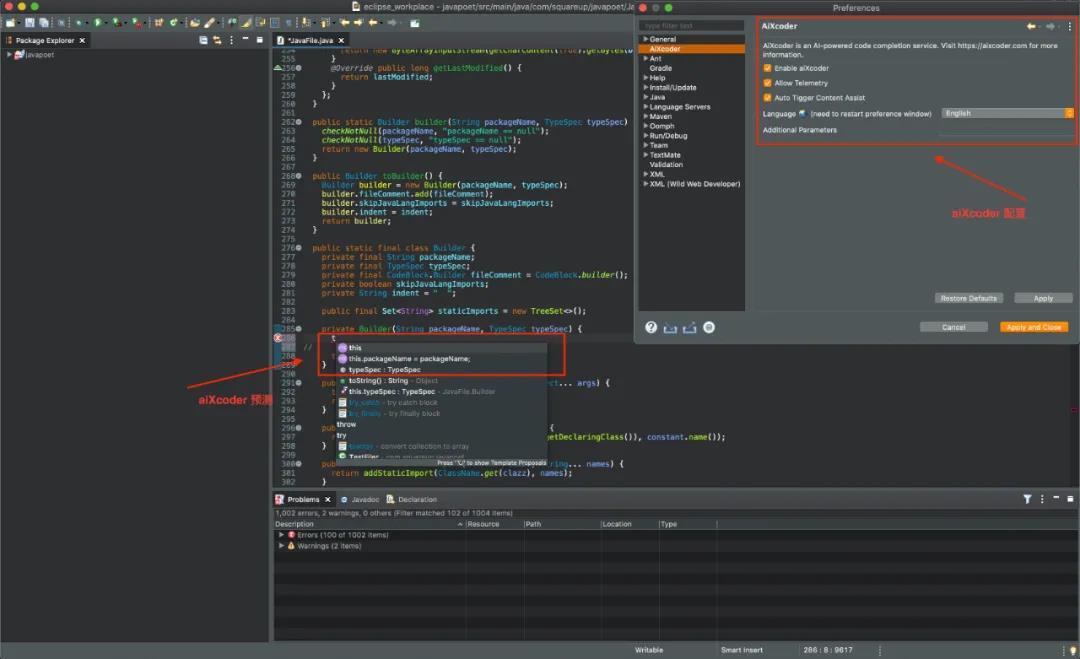Click the Location column header in Problems
This screenshot has height=659, width=1080.
pyautogui.click(x=629, y=524)
